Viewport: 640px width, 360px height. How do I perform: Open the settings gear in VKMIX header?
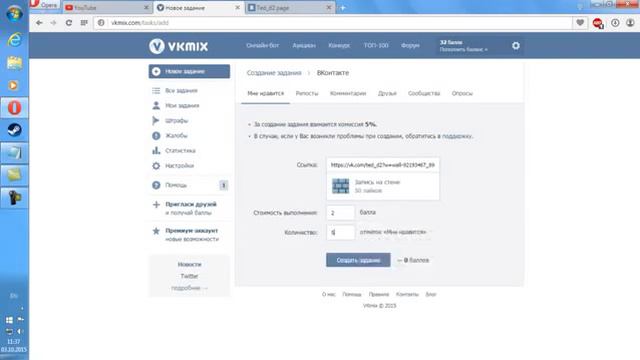[516, 46]
